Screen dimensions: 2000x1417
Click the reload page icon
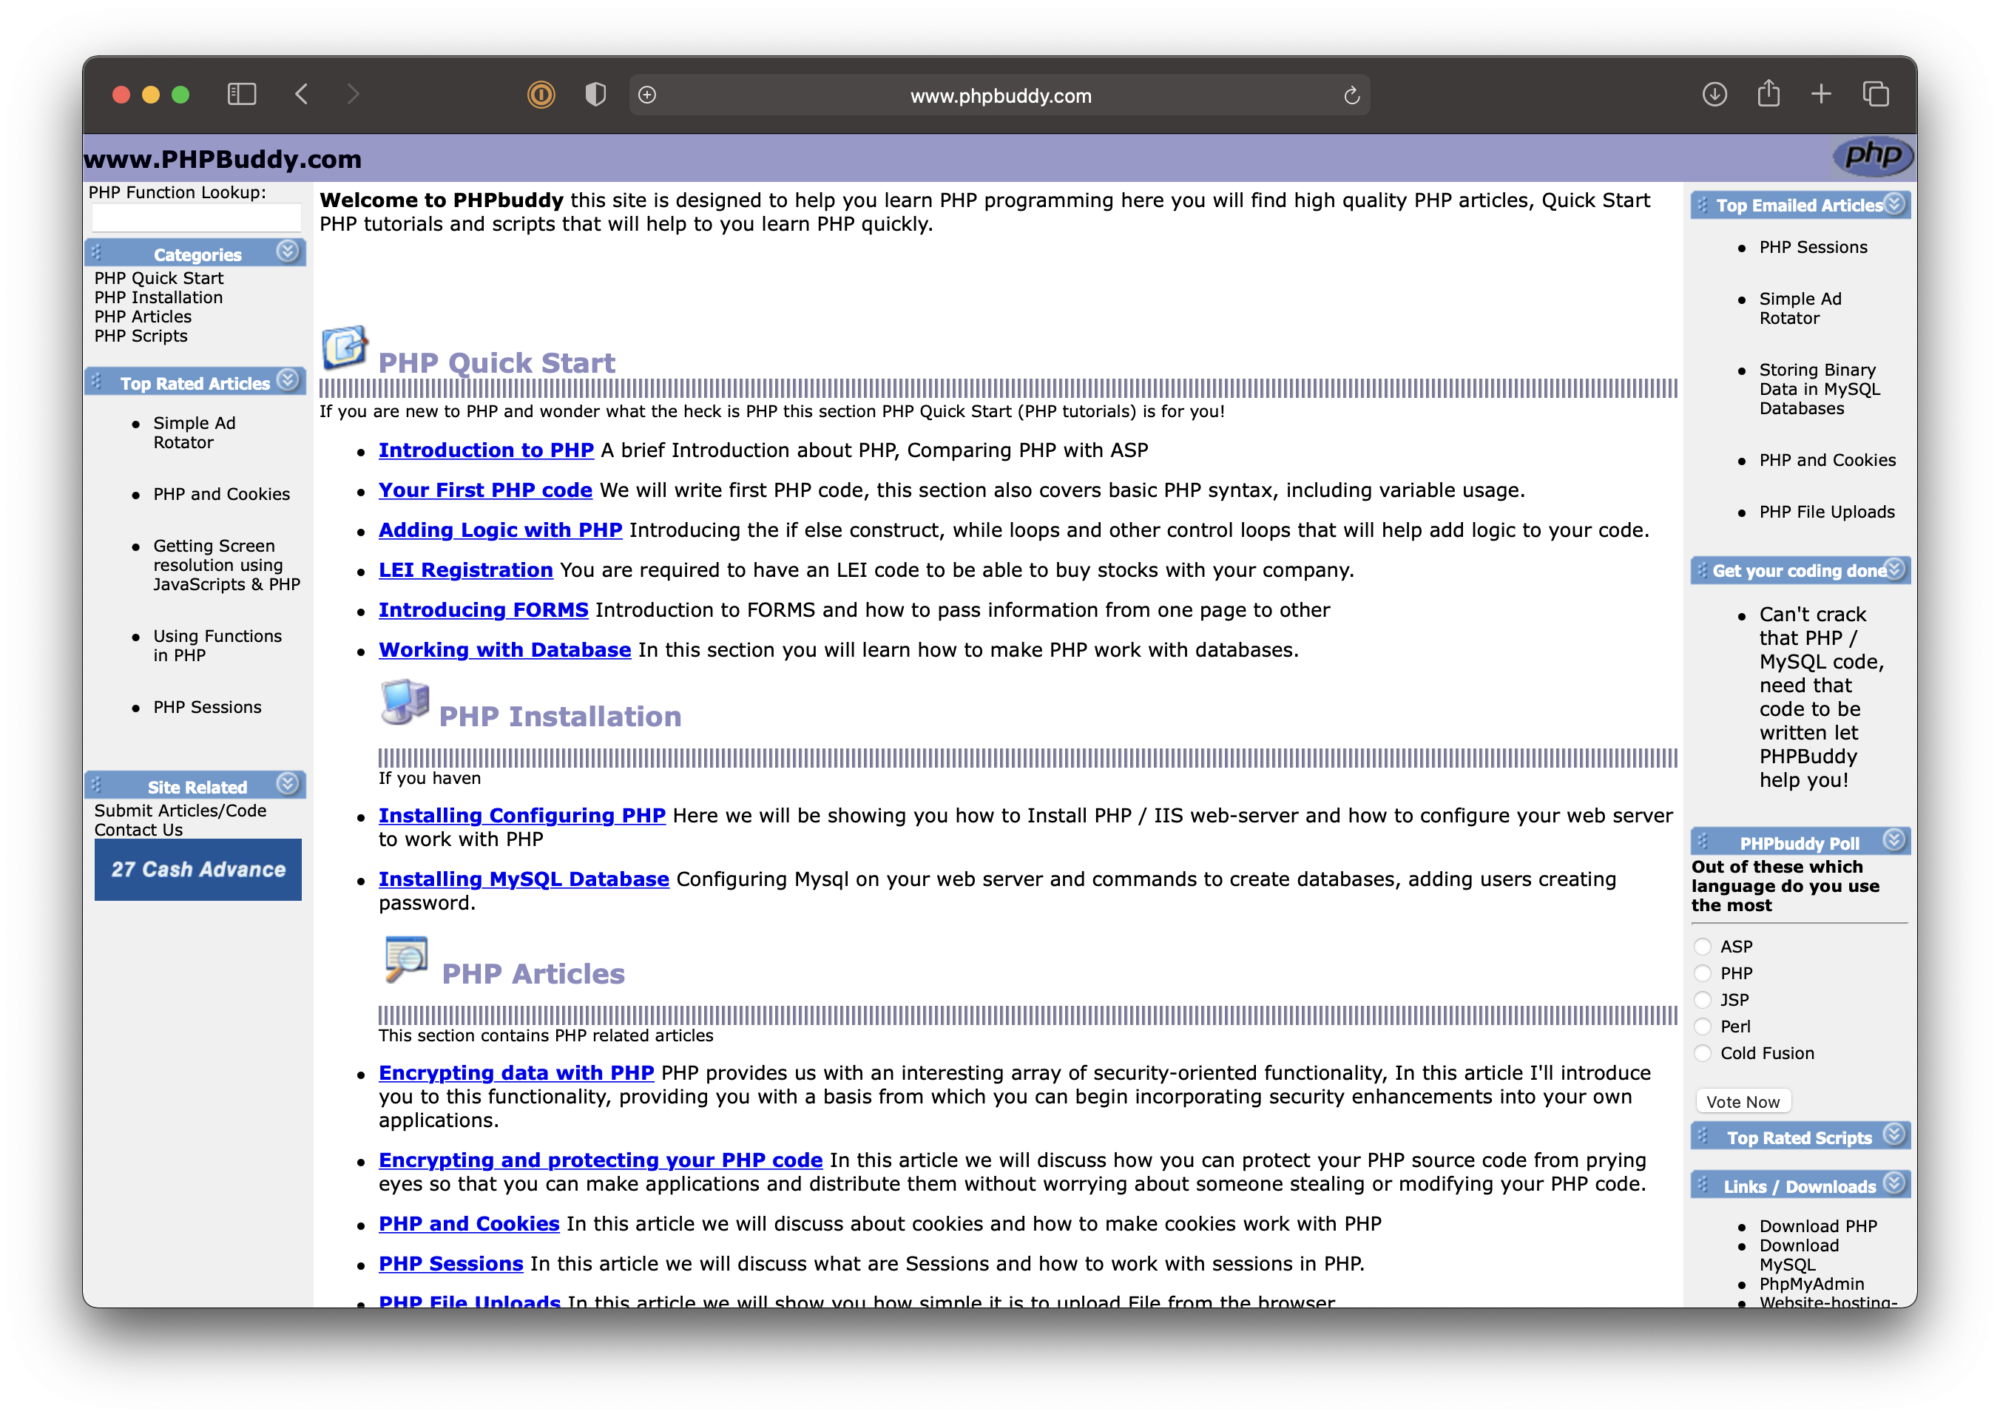click(1351, 96)
